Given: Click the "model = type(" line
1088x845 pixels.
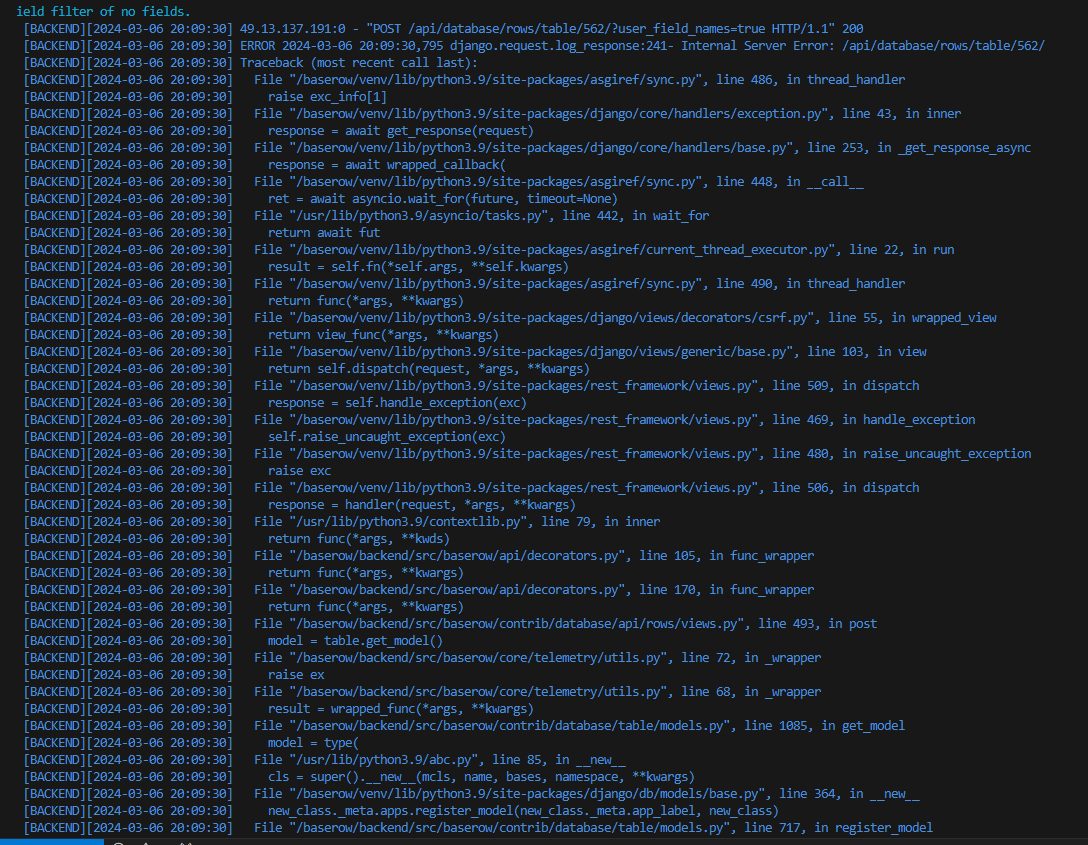Looking at the screenshot, I should click(x=314, y=742).
